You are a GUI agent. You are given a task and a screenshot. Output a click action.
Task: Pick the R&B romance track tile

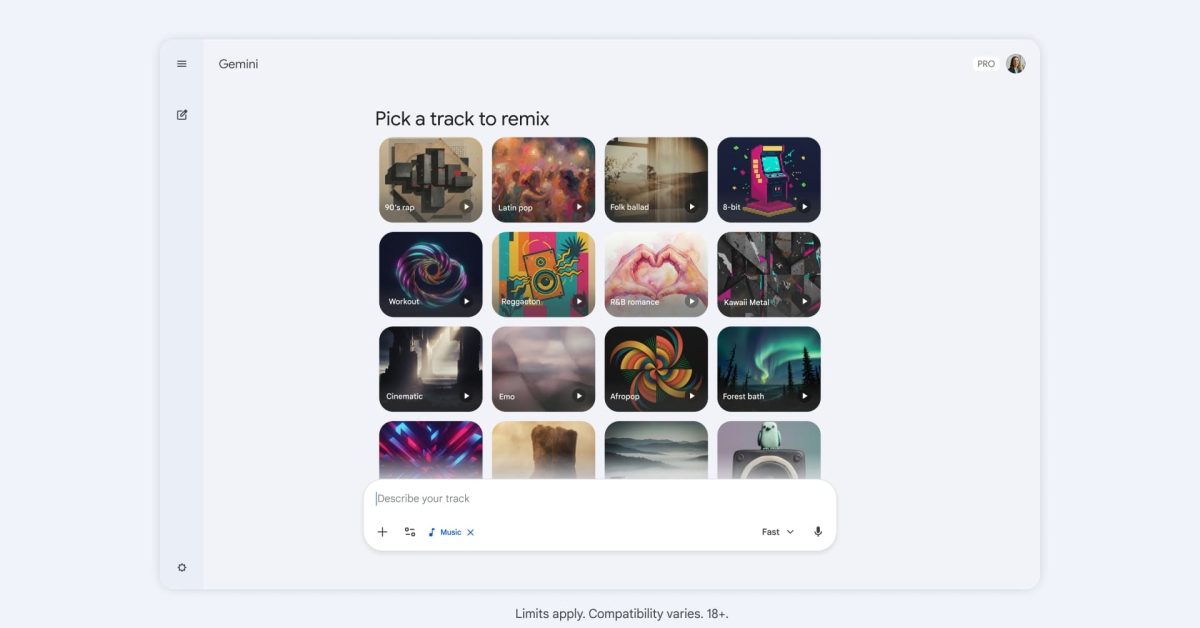[656, 274]
